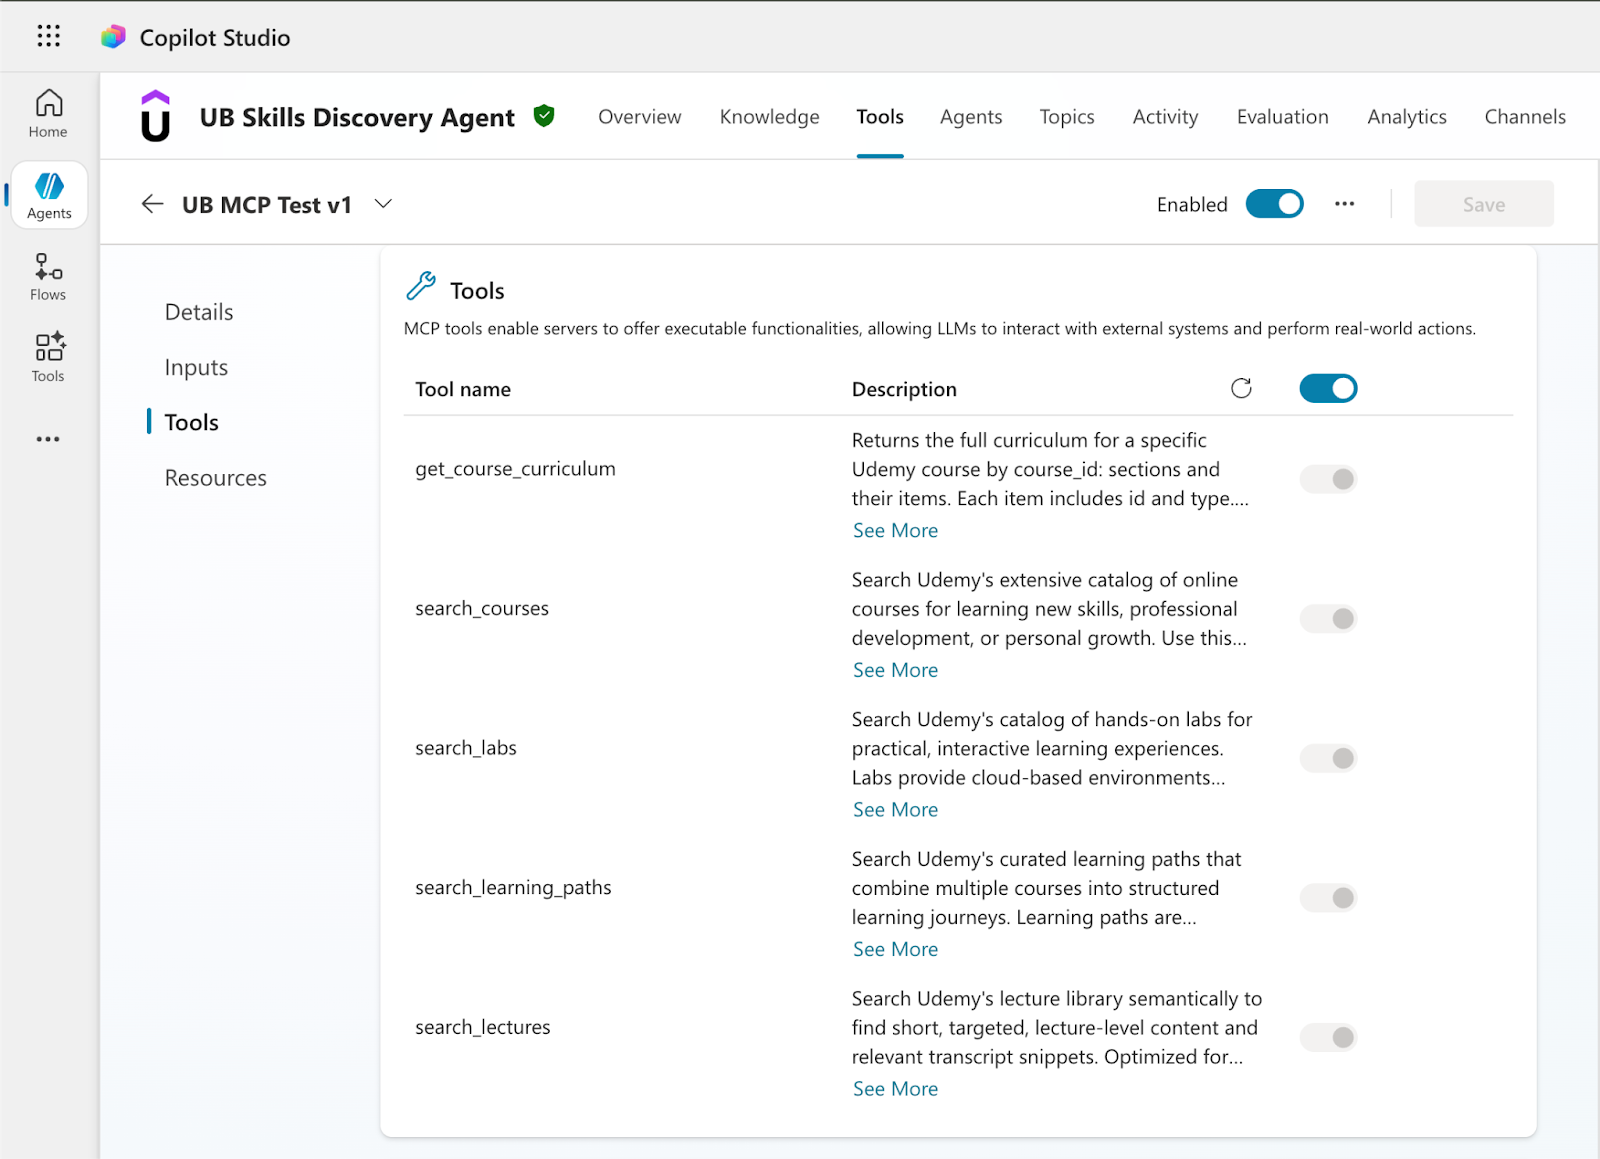
Task: Open the Evaluation tab
Action: (x=1283, y=117)
